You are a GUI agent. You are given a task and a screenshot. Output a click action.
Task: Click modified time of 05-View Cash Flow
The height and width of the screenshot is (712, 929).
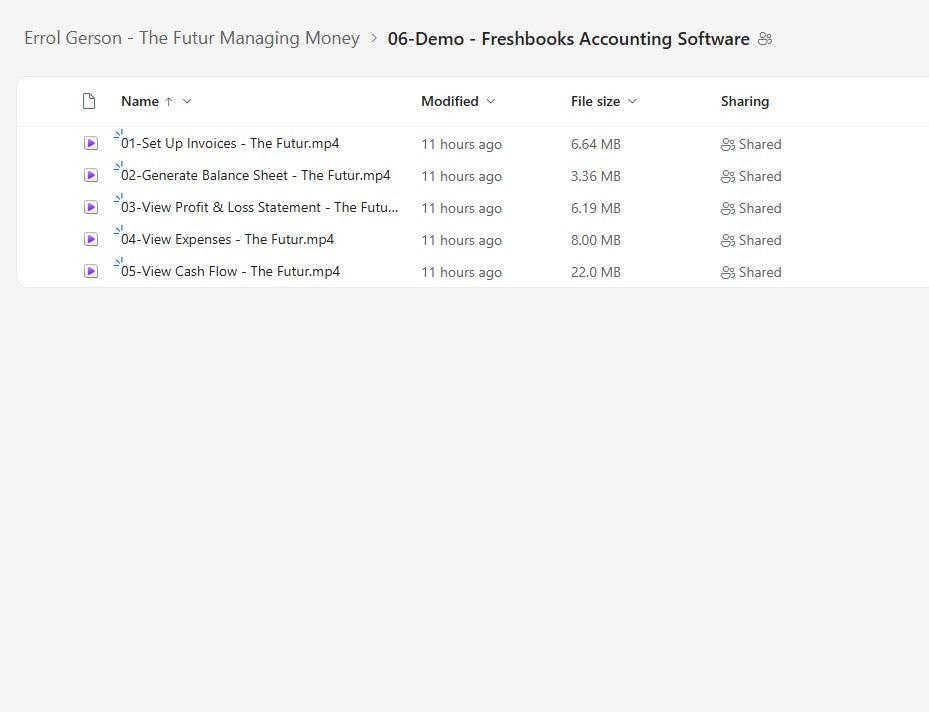tap(462, 272)
